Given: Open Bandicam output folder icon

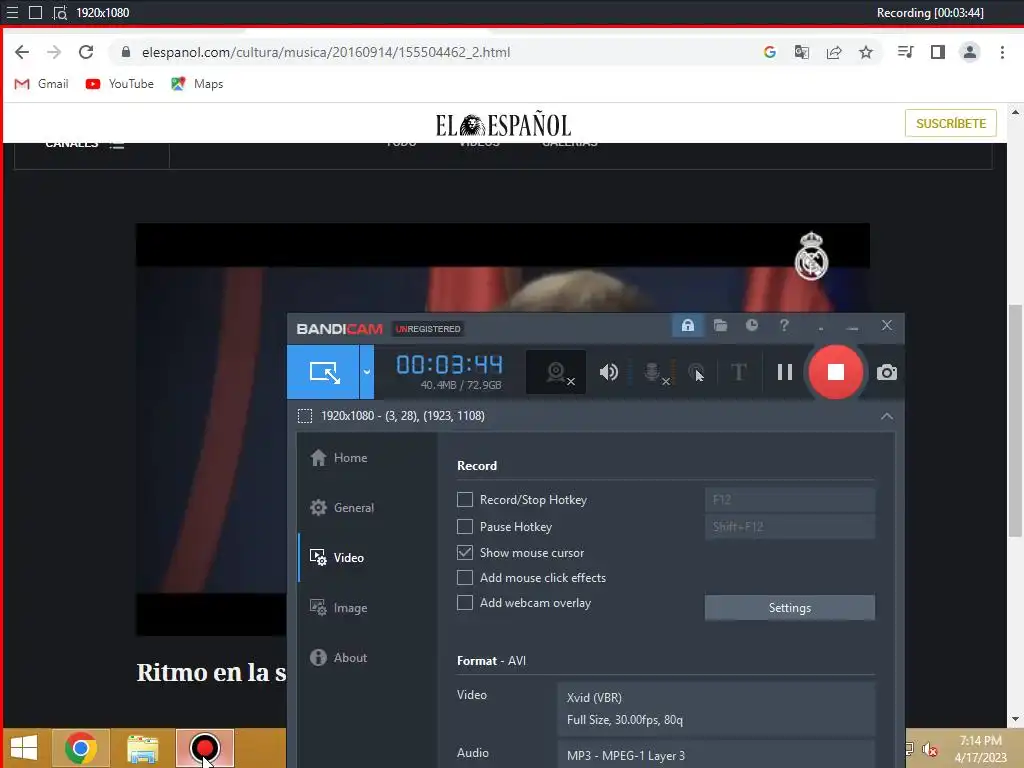Looking at the screenshot, I should [720, 325].
